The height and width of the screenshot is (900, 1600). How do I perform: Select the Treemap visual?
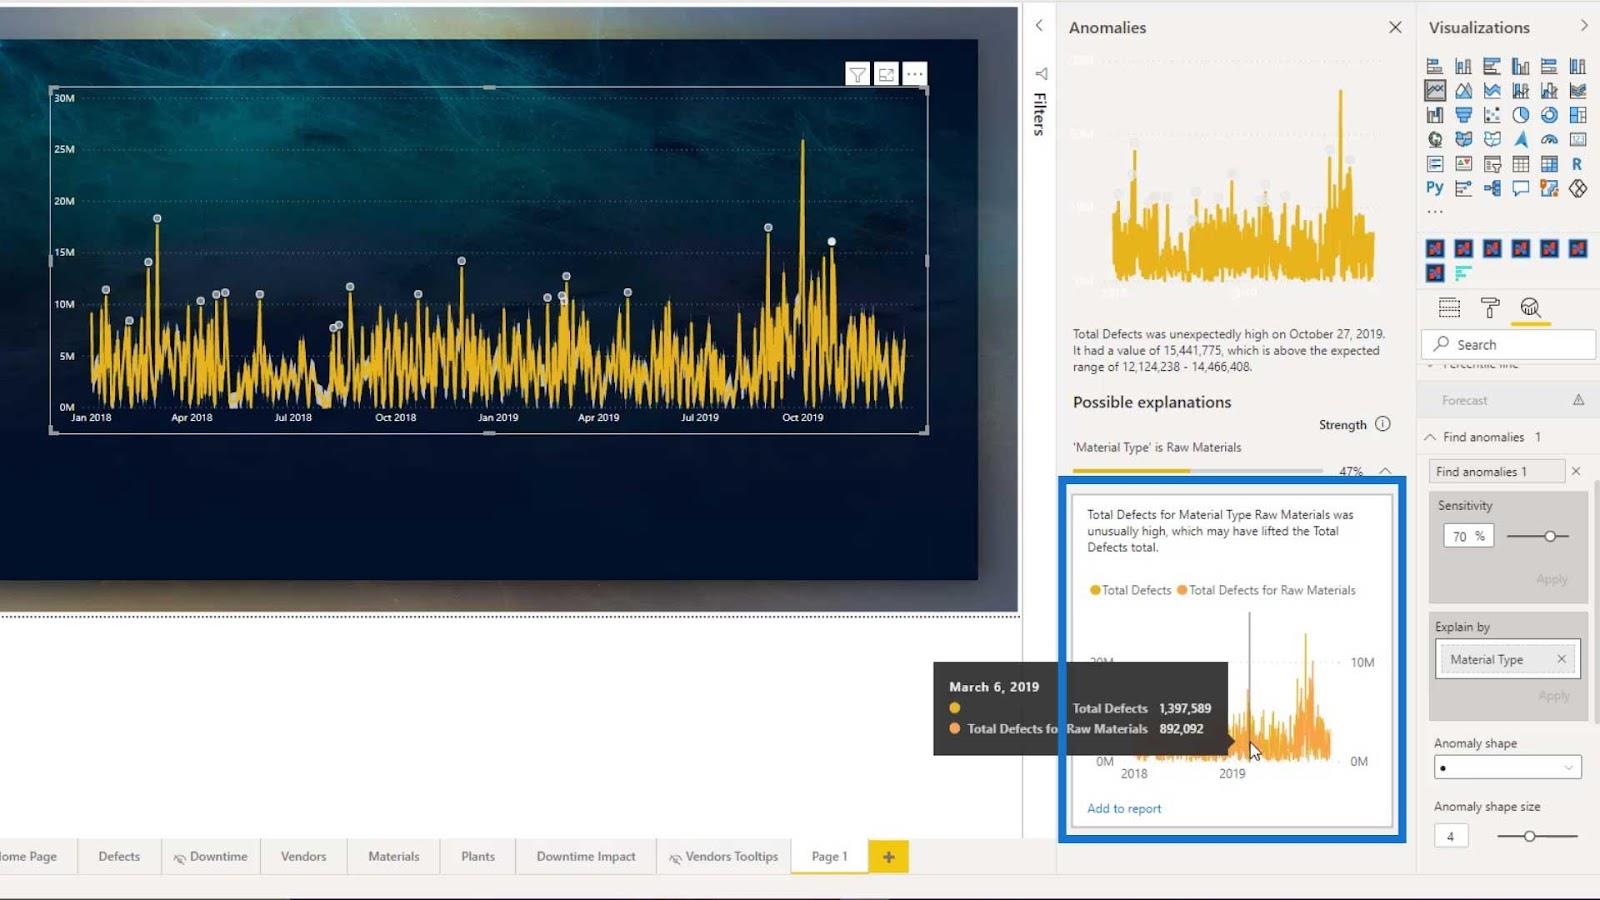click(1578, 115)
